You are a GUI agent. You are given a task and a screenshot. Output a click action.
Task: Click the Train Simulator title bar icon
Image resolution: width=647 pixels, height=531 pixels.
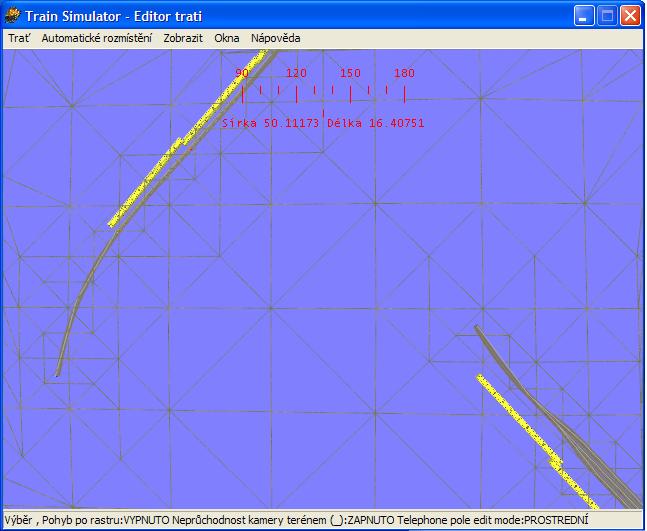click(12, 16)
